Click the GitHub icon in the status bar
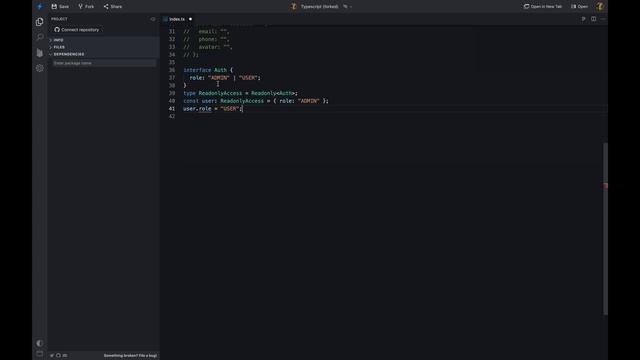The height and width of the screenshot is (360, 640). click(x=58, y=356)
